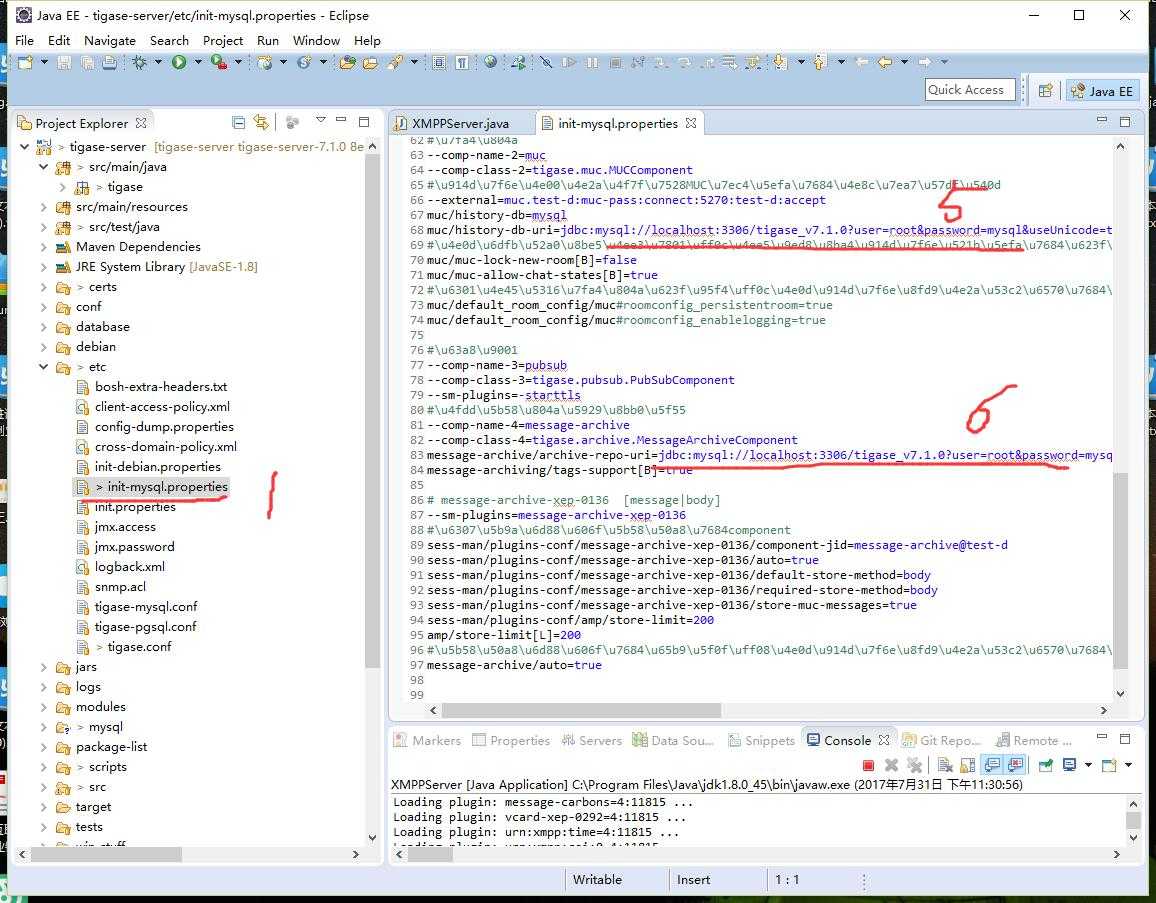Click the Java EE perspective button
The image size is (1156, 903).
(x=1103, y=91)
